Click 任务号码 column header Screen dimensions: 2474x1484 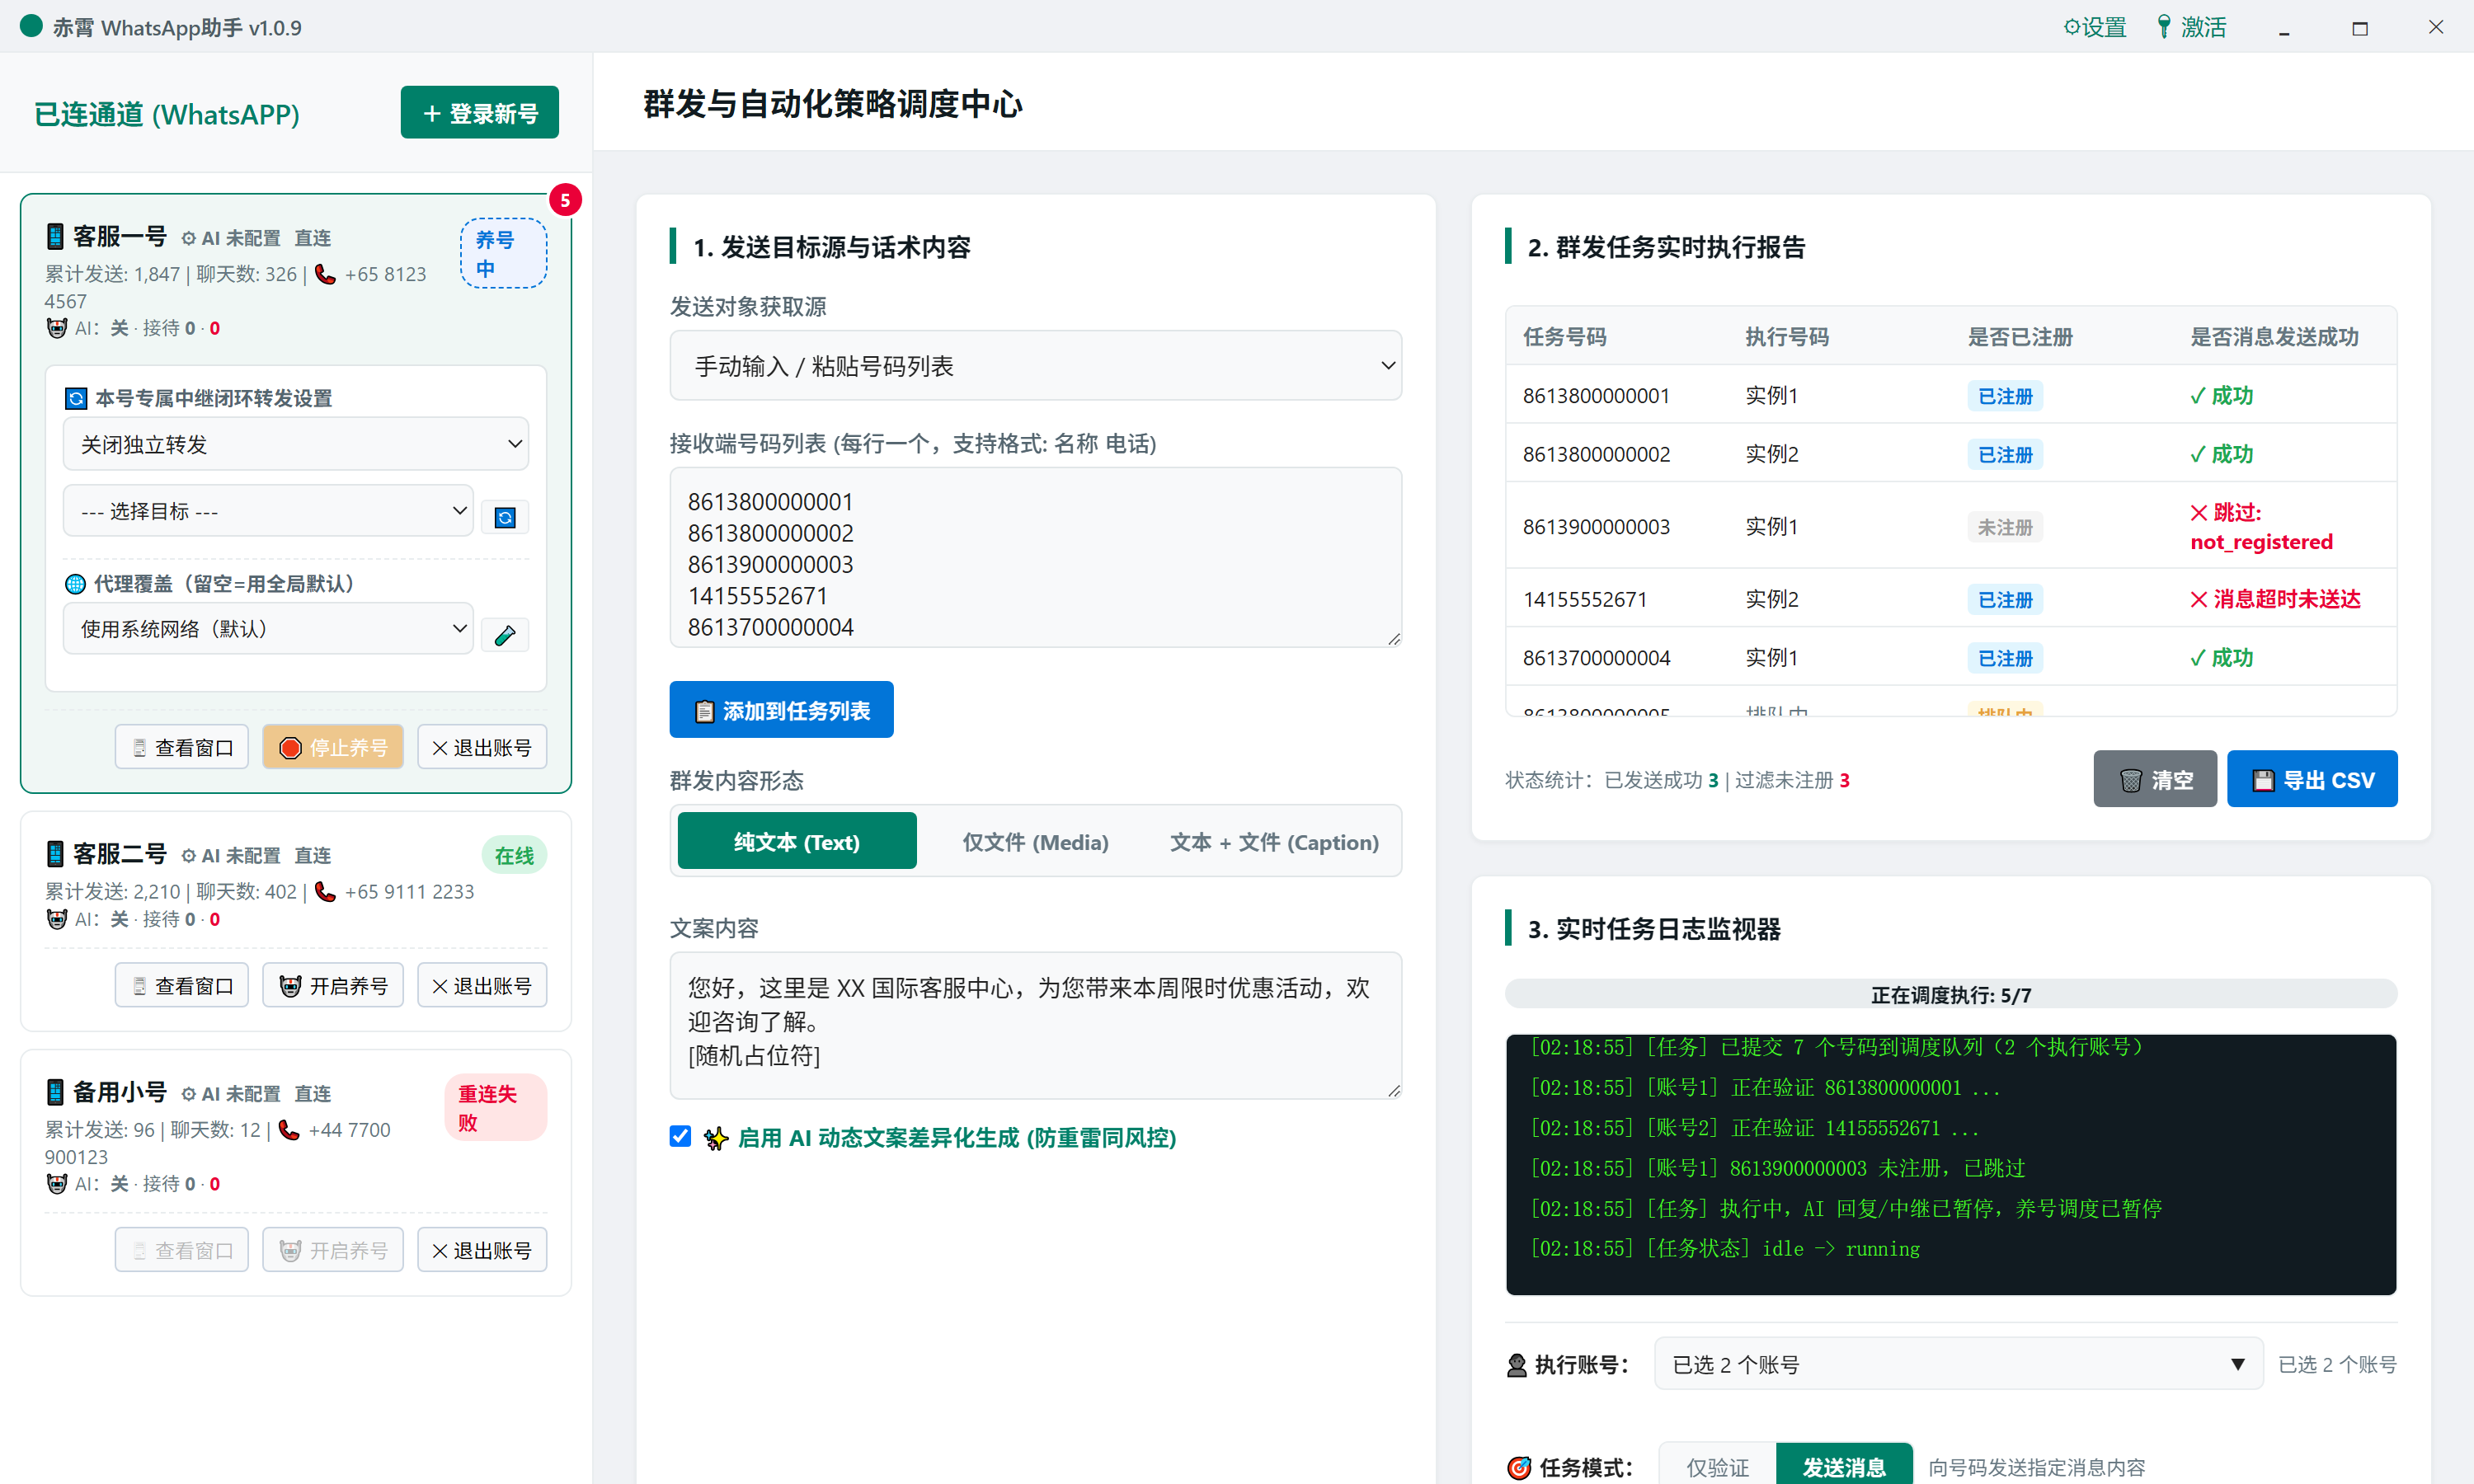[1564, 336]
